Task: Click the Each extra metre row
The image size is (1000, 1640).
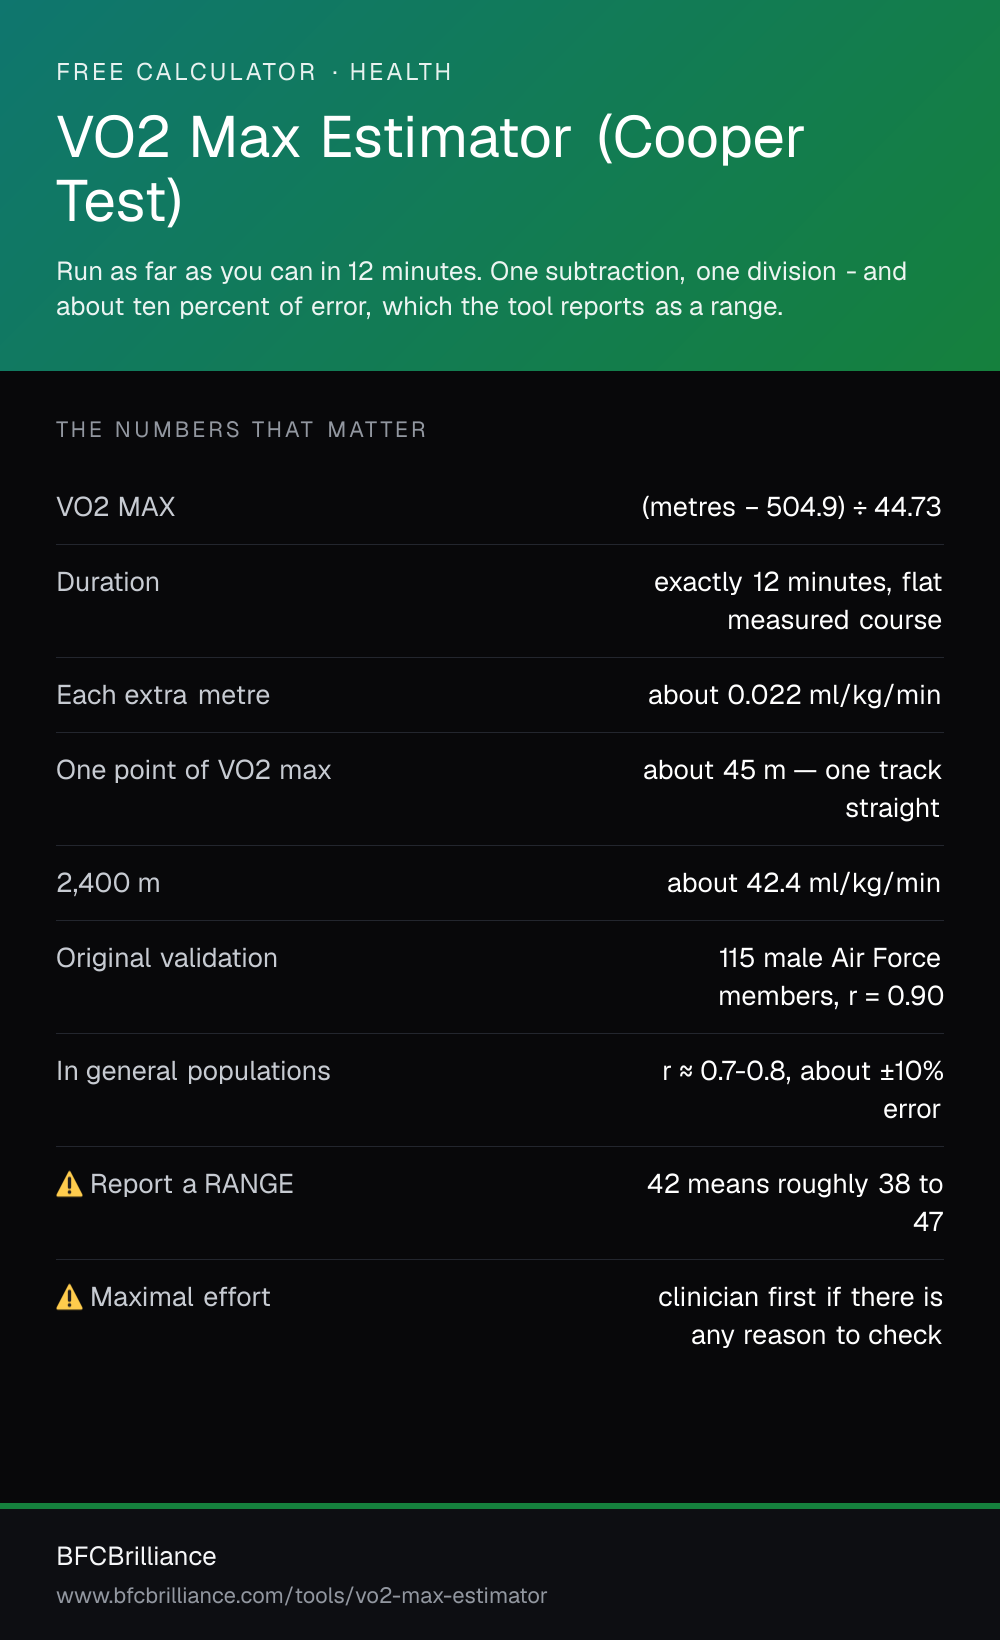Action: tap(500, 695)
